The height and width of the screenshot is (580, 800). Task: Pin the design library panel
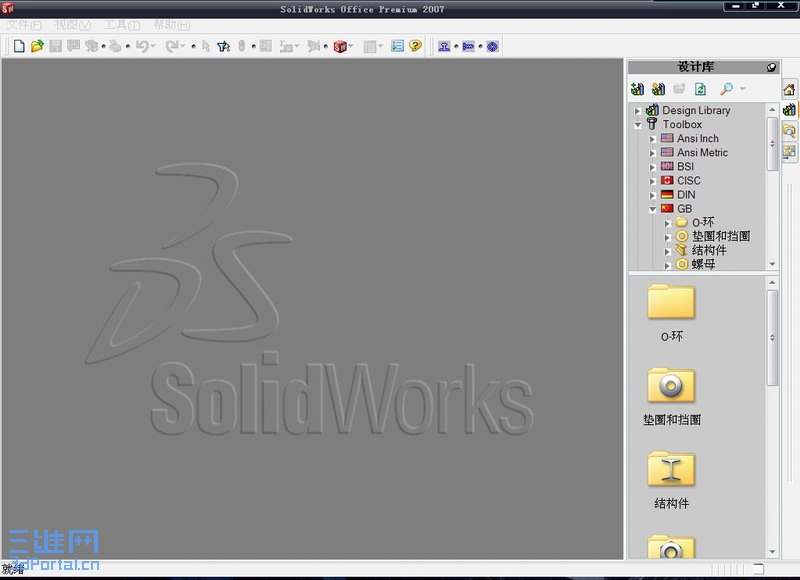click(x=771, y=67)
